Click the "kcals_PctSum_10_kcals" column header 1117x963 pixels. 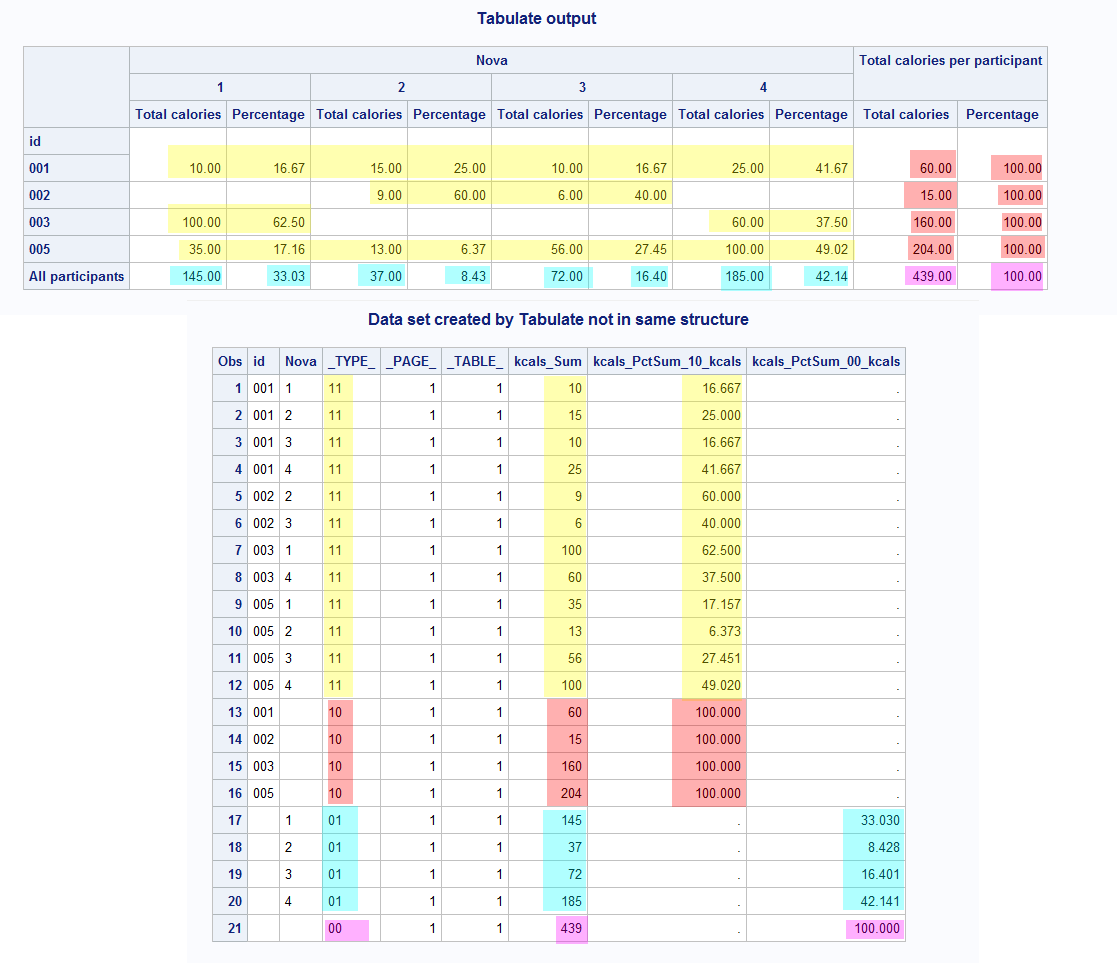pyautogui.click(x=666, y=361)
